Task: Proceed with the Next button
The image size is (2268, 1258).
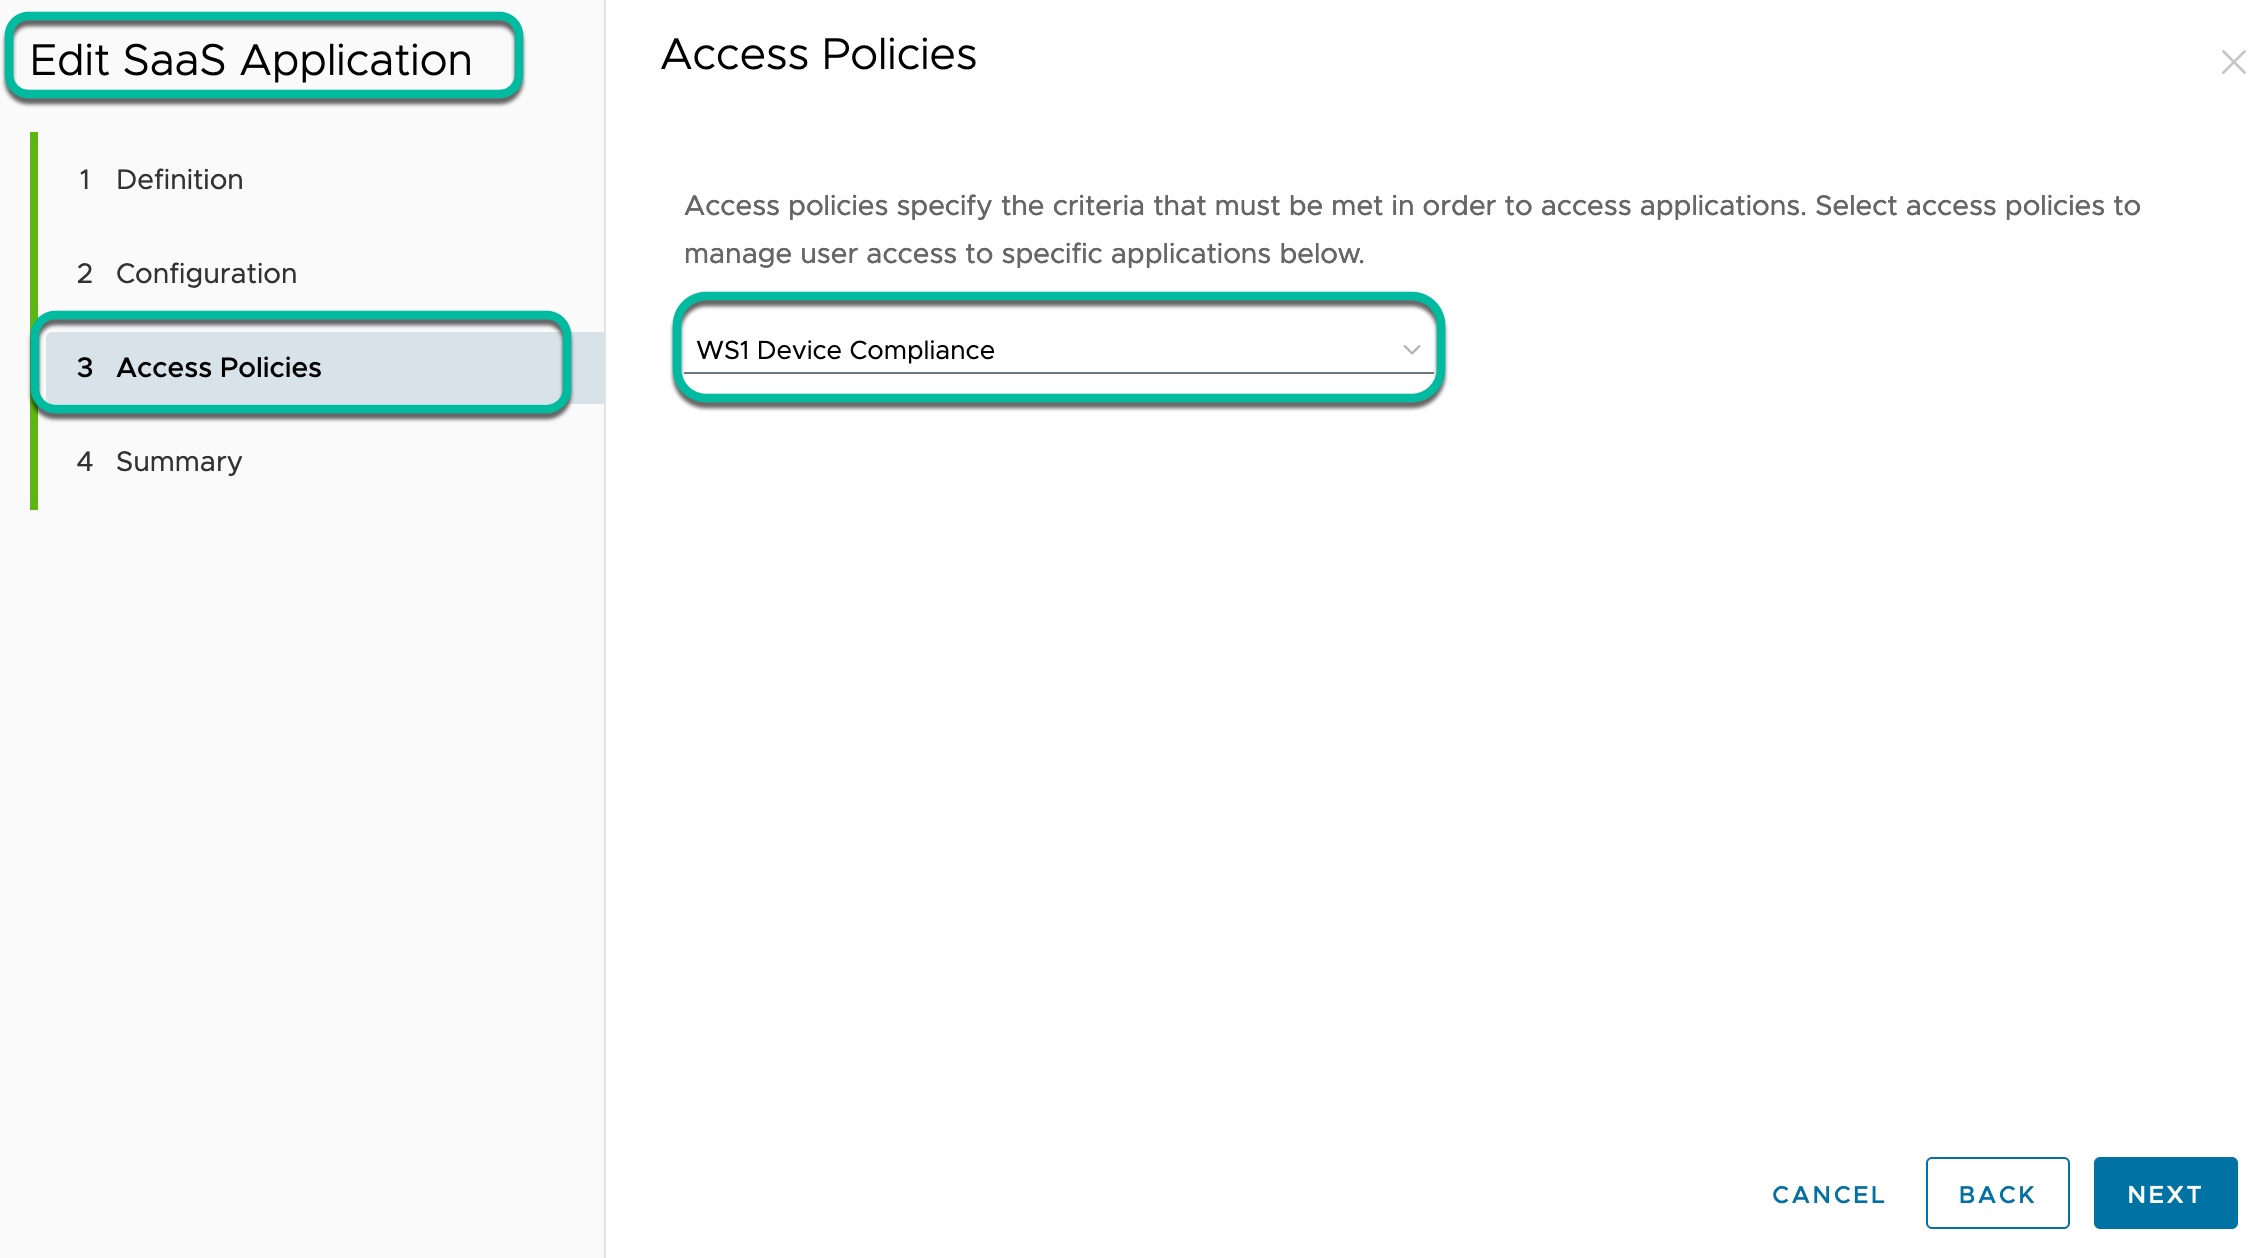Action: (2165, 1194)
